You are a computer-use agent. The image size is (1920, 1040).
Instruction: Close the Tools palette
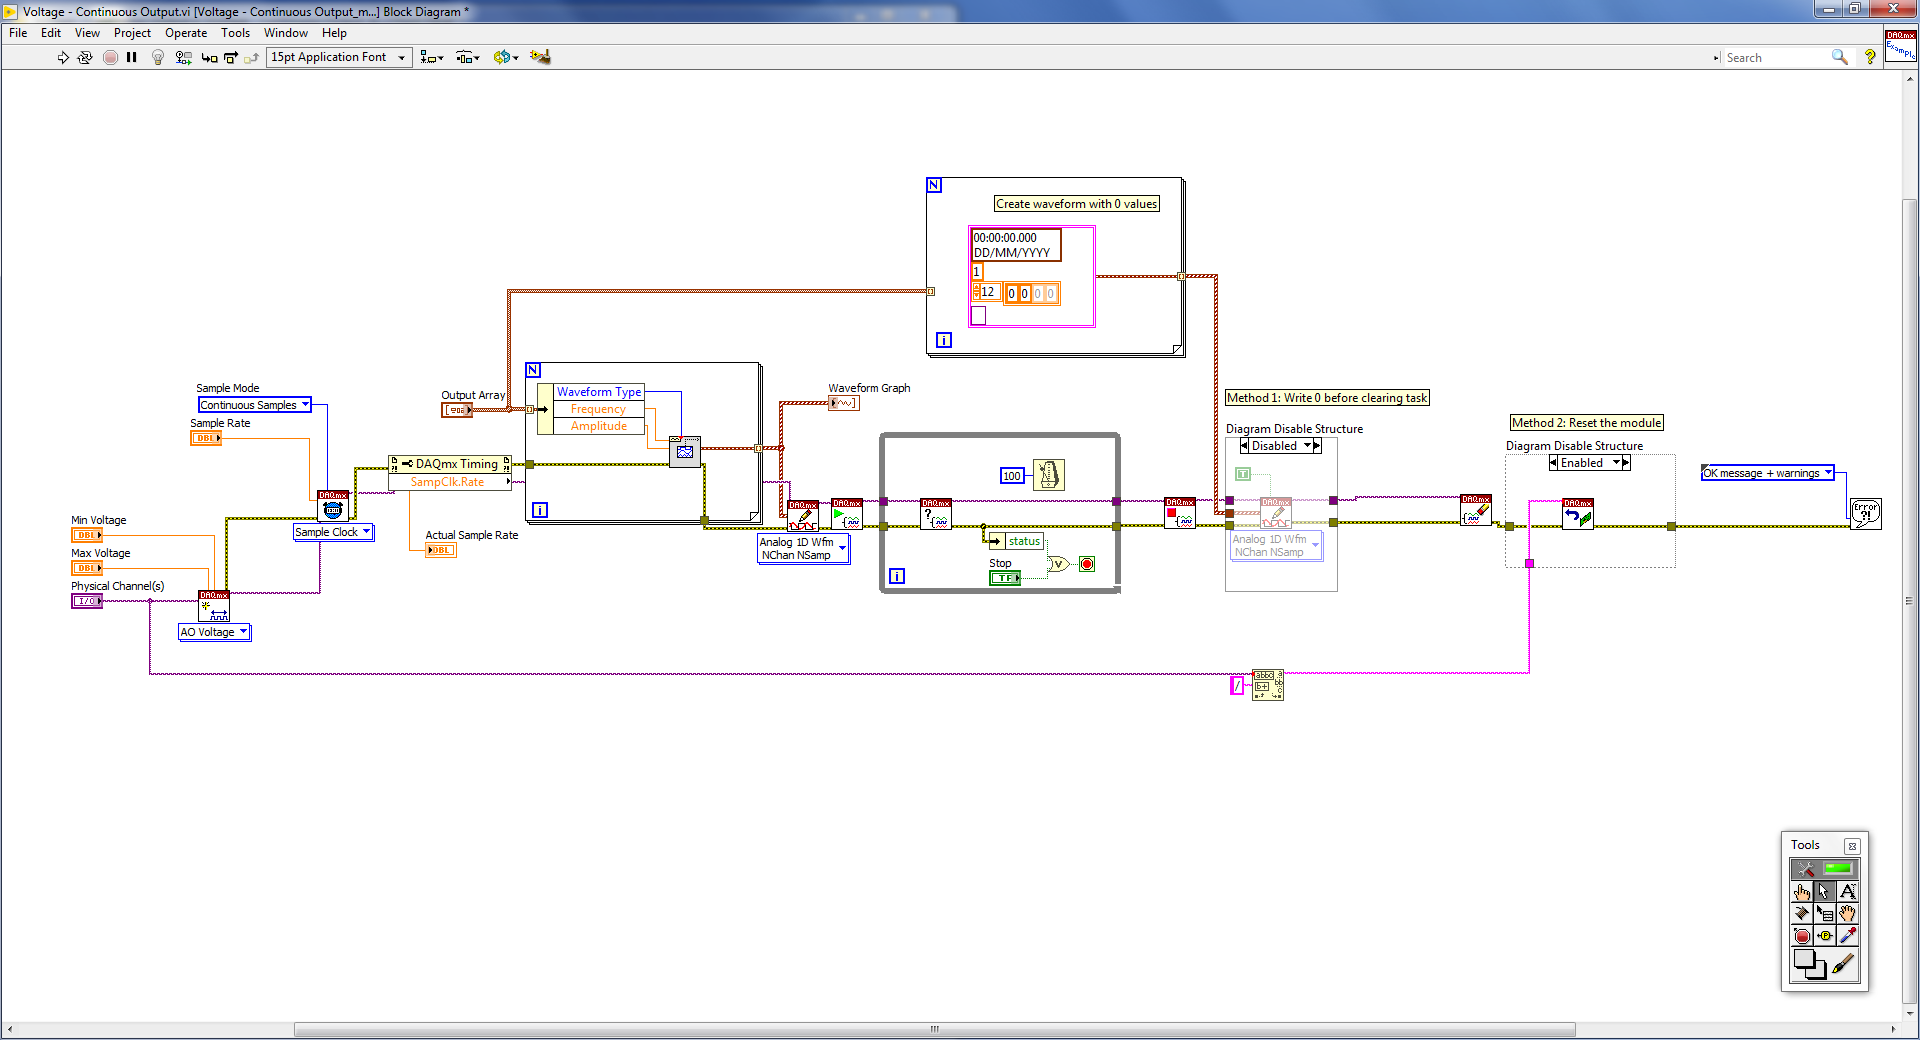click(1852, 846)
